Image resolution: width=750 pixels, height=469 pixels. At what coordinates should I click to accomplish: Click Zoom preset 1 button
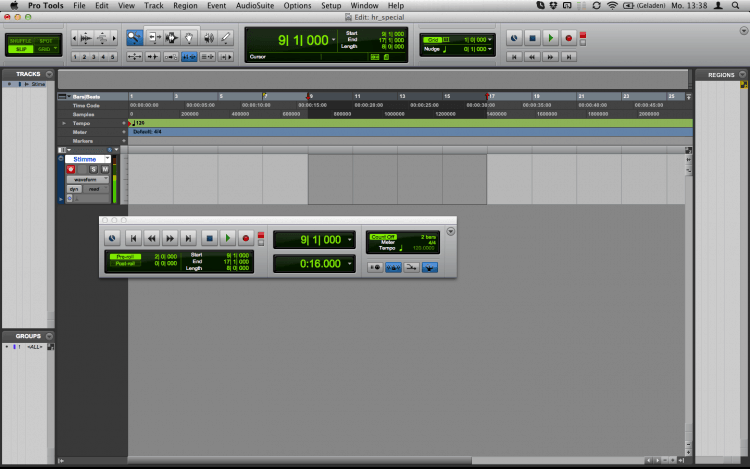(75, 56)
